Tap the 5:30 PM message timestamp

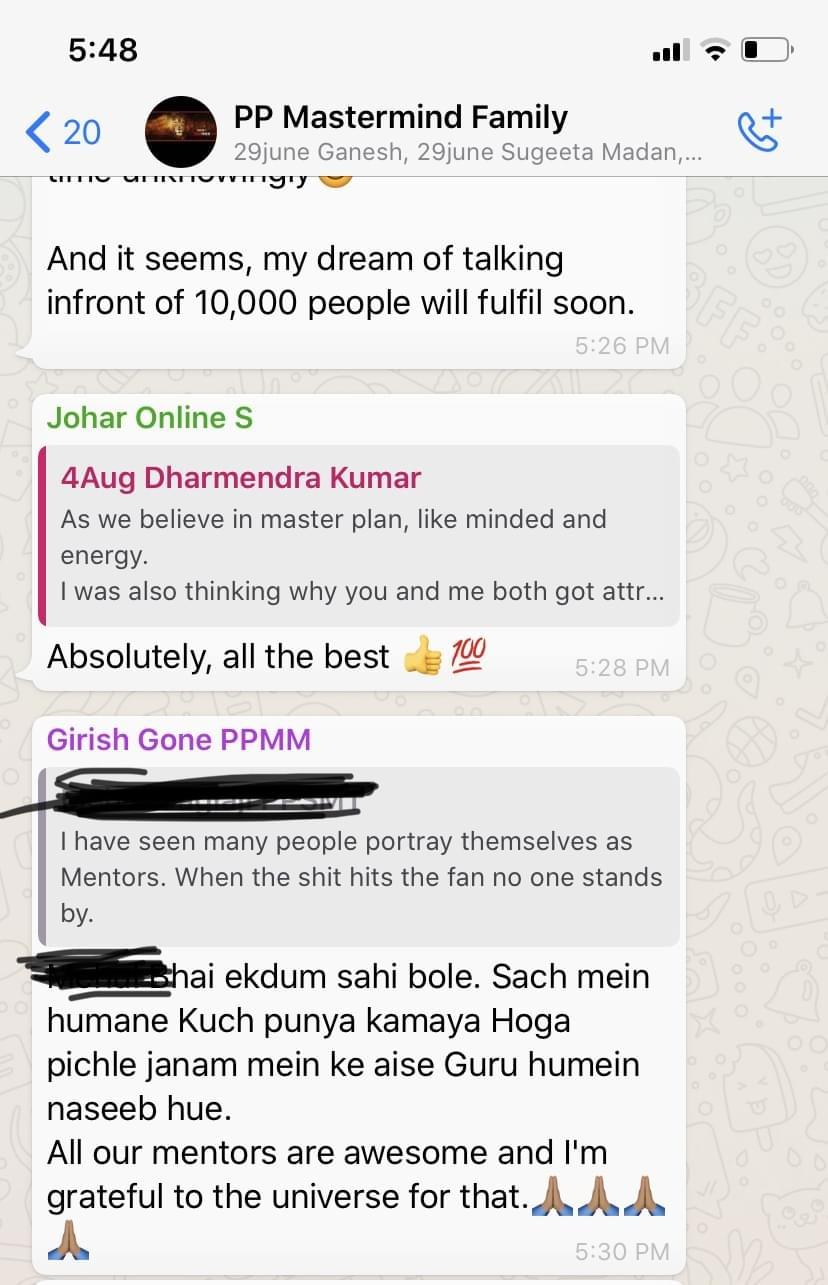click(x=622, y=1251)
